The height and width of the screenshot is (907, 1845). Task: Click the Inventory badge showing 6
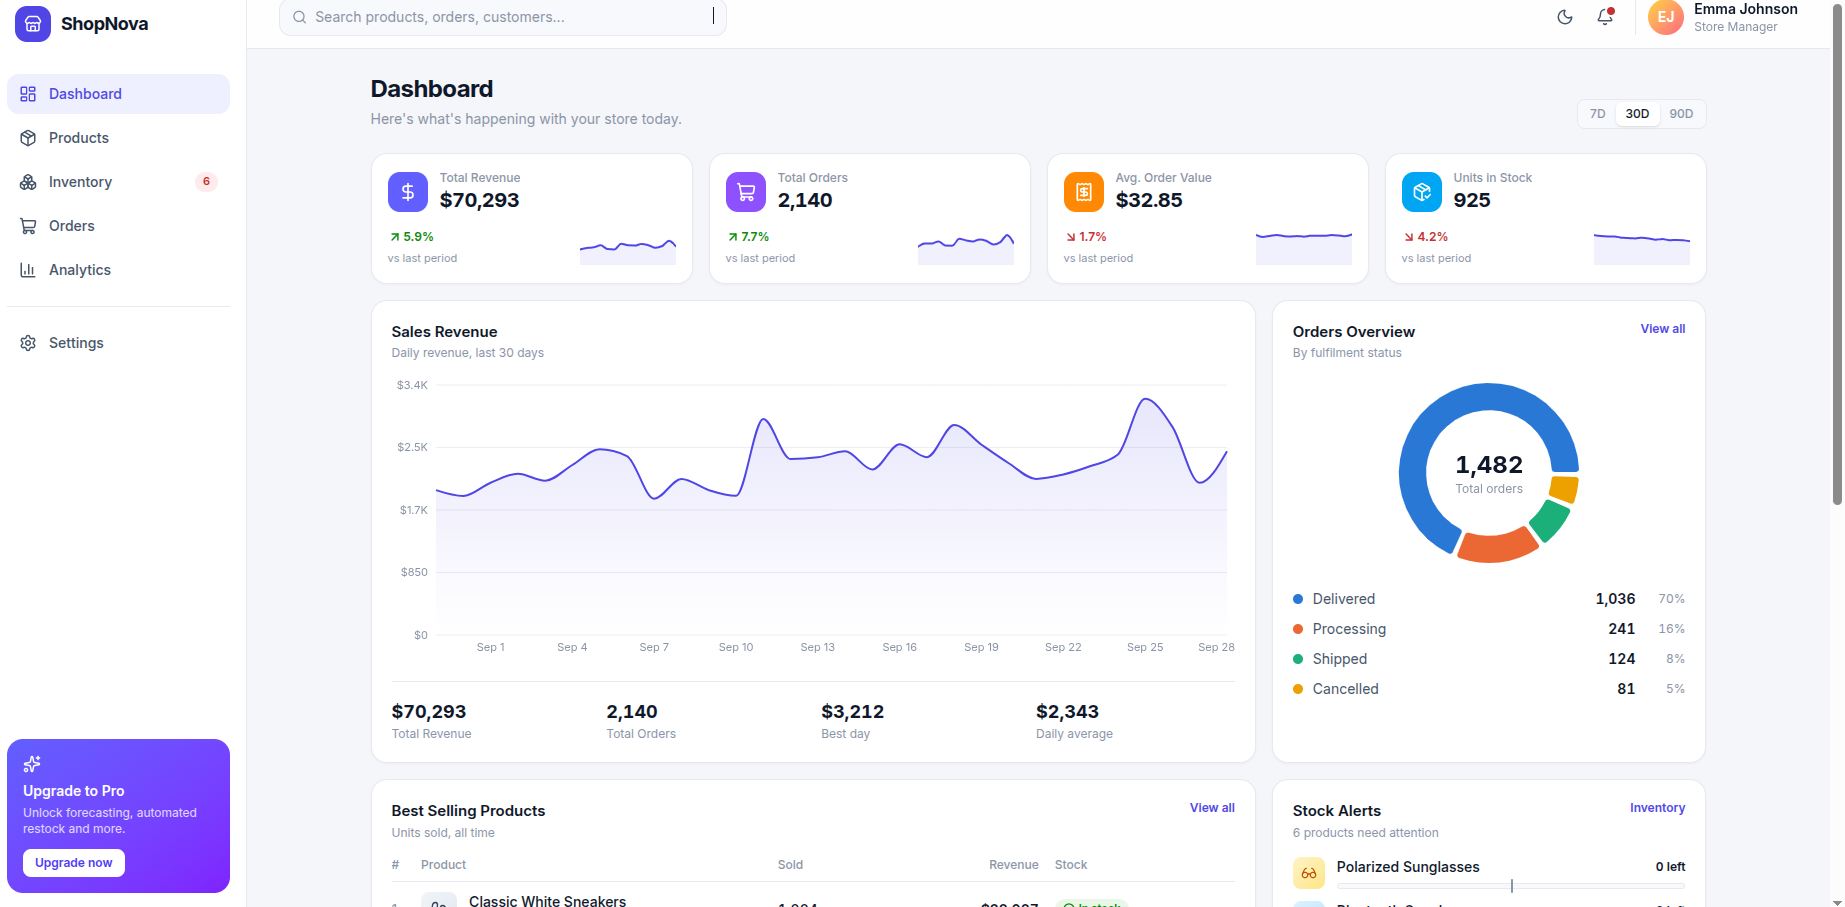[206, 182]
